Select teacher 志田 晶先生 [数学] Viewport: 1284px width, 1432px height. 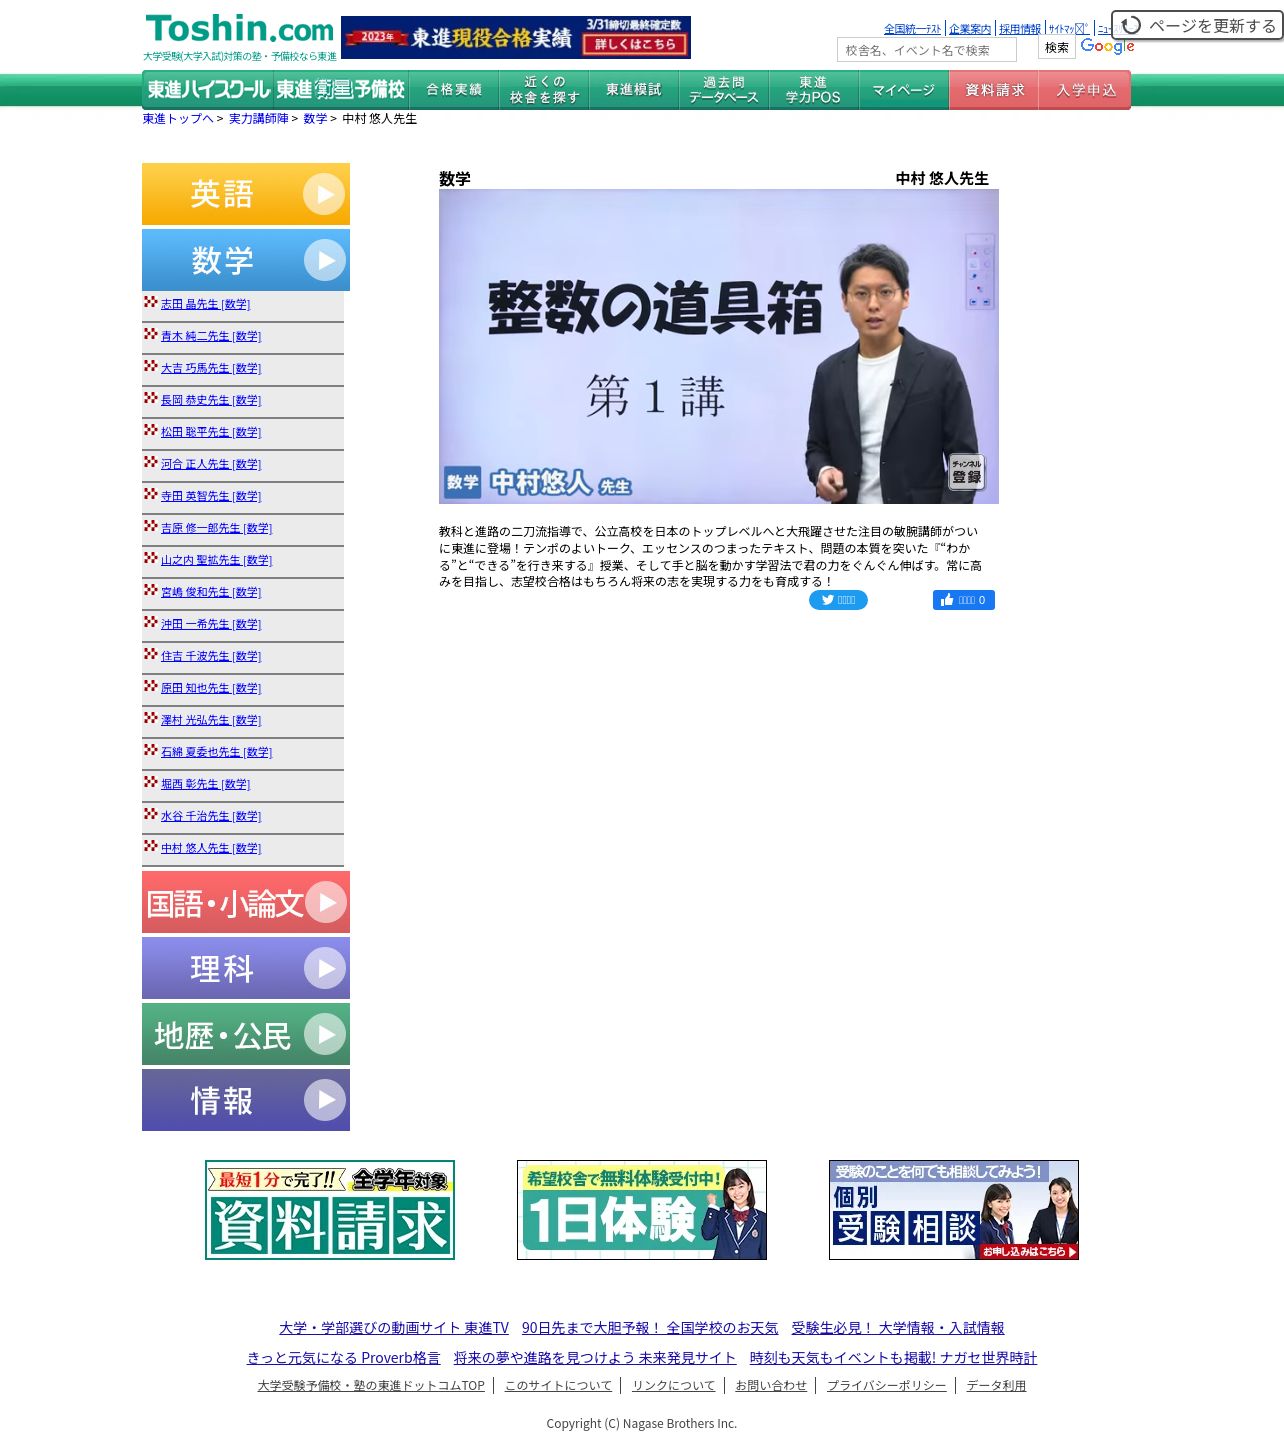[x=205, y=304]
